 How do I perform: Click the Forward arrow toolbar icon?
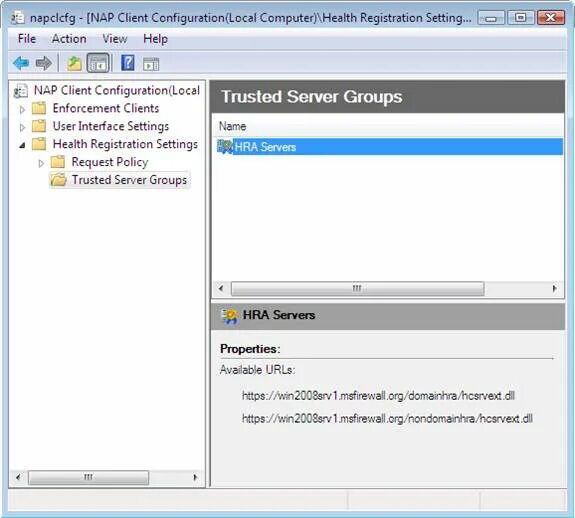44,63
